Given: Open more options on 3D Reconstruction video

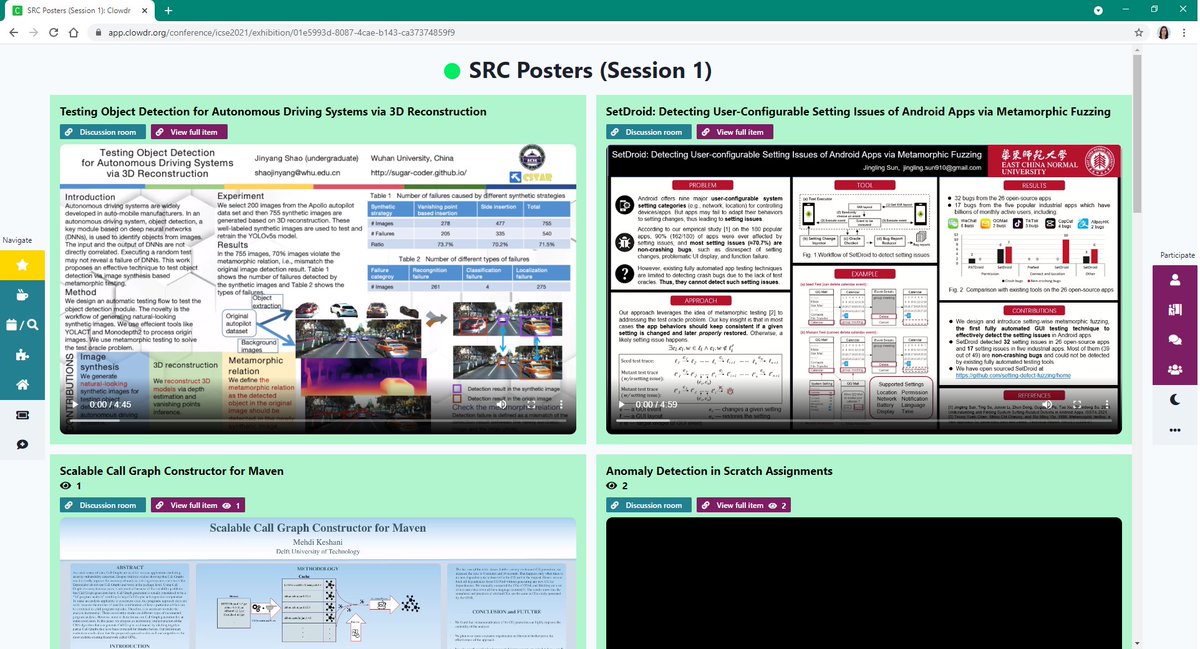Looking at the screenshot, I should [x=560, y=404].
